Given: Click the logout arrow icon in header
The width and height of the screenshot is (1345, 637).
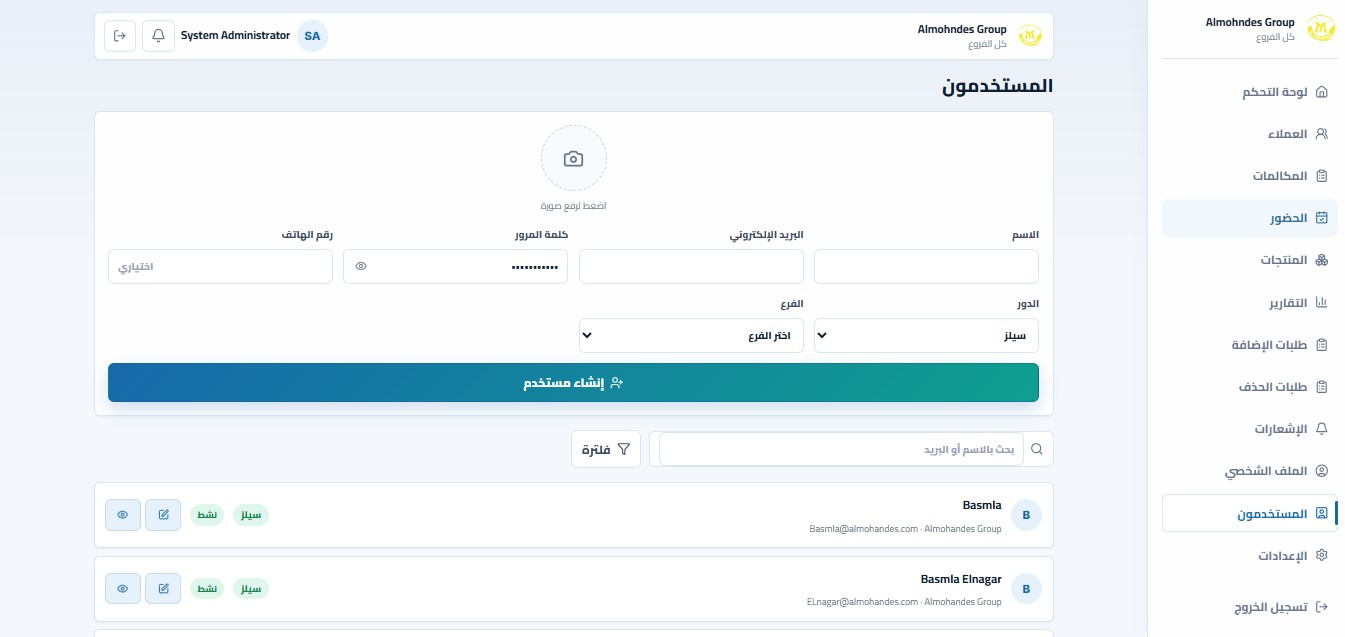Looking at the screenshot, I should [x=120, y=36].
